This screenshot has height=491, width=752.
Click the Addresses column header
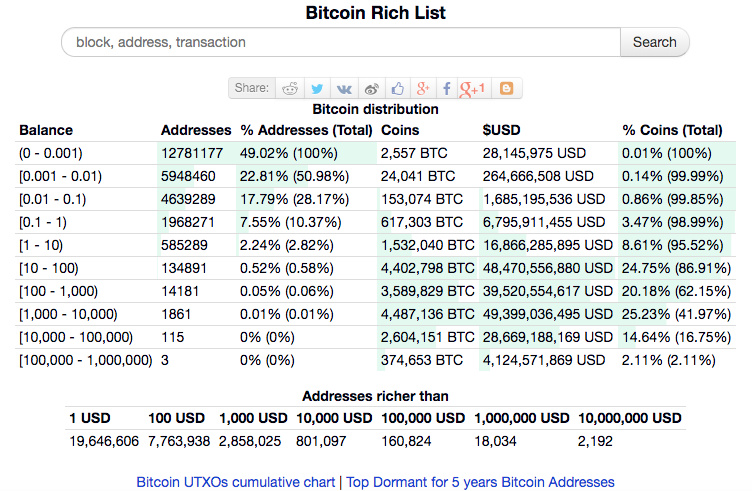[195, 130]
